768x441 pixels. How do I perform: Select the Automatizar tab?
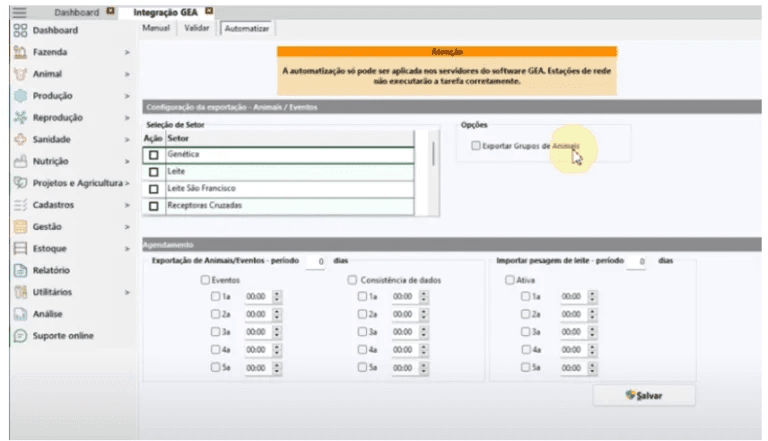247,28
